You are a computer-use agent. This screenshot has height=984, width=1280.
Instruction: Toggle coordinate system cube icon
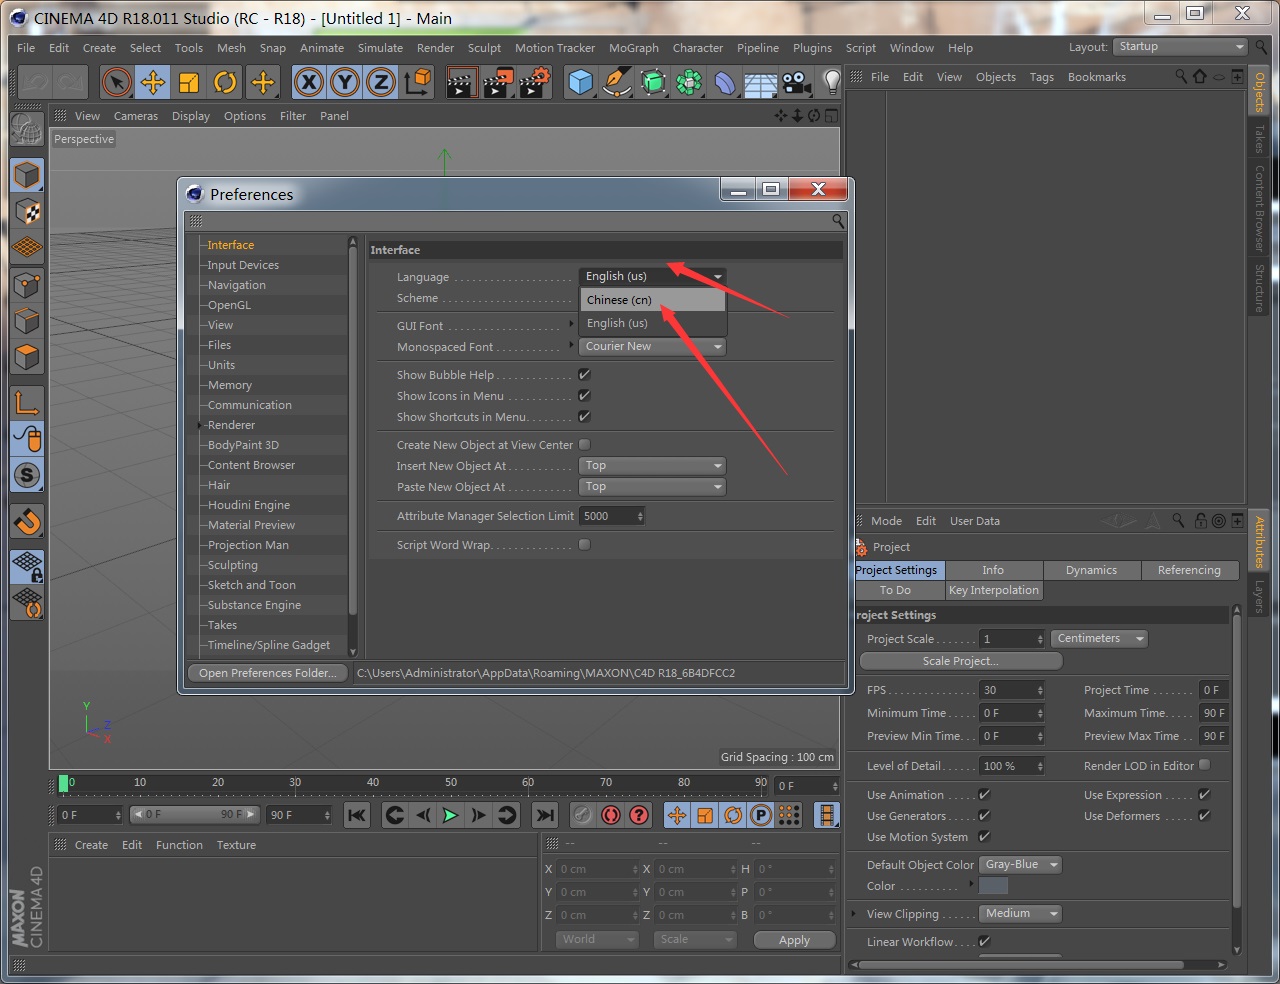point(418,82)
